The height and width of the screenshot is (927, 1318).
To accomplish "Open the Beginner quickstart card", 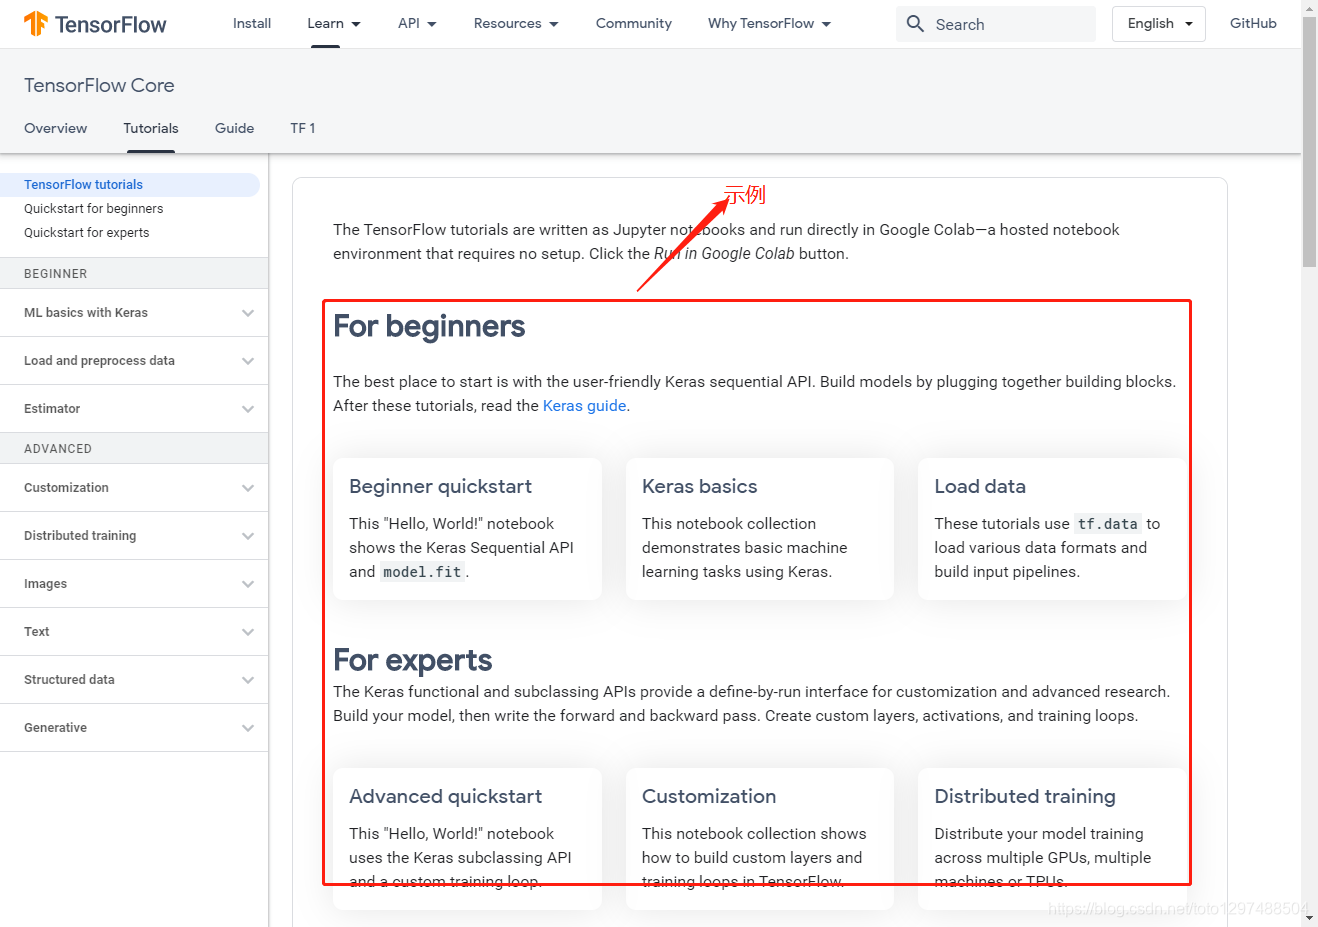I will point(467,529).
